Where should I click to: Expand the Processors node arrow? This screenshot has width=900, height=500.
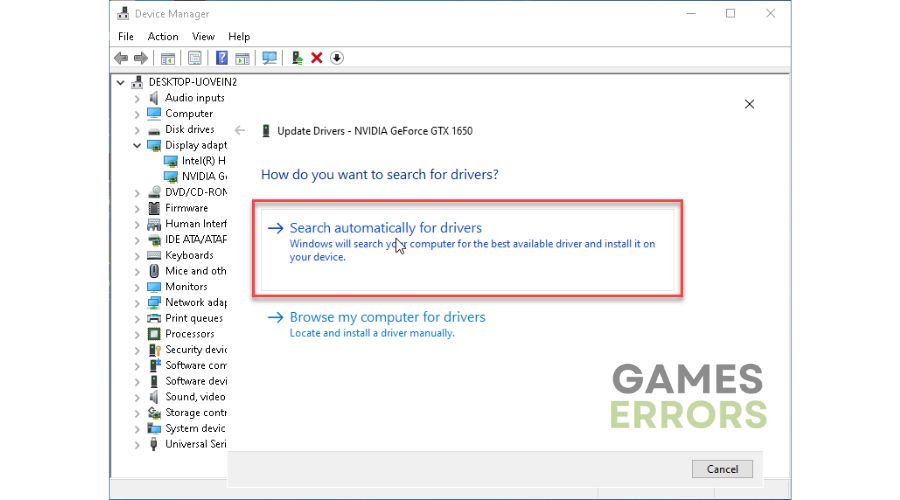coord(137,335)
